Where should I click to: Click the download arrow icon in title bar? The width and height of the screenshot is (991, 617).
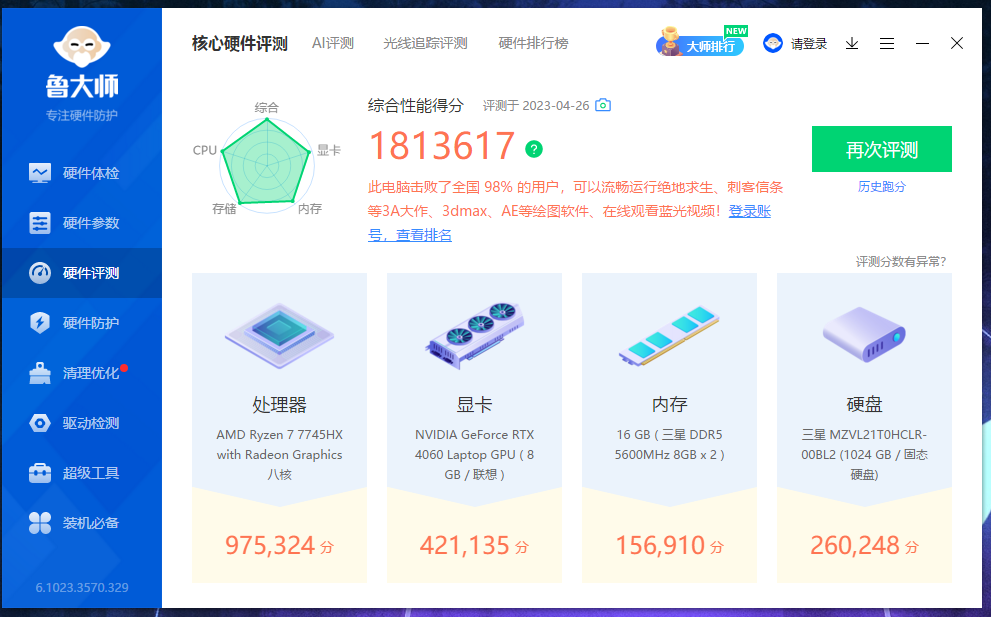coord(852,44)
